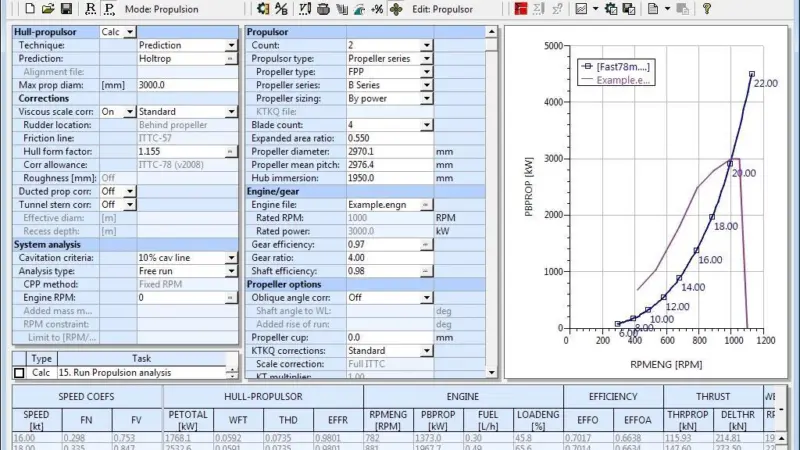Screen dimensions: 800x450
Task: Open the Hull-propulsor Calc dropdown
Action: tap(130, 32)
